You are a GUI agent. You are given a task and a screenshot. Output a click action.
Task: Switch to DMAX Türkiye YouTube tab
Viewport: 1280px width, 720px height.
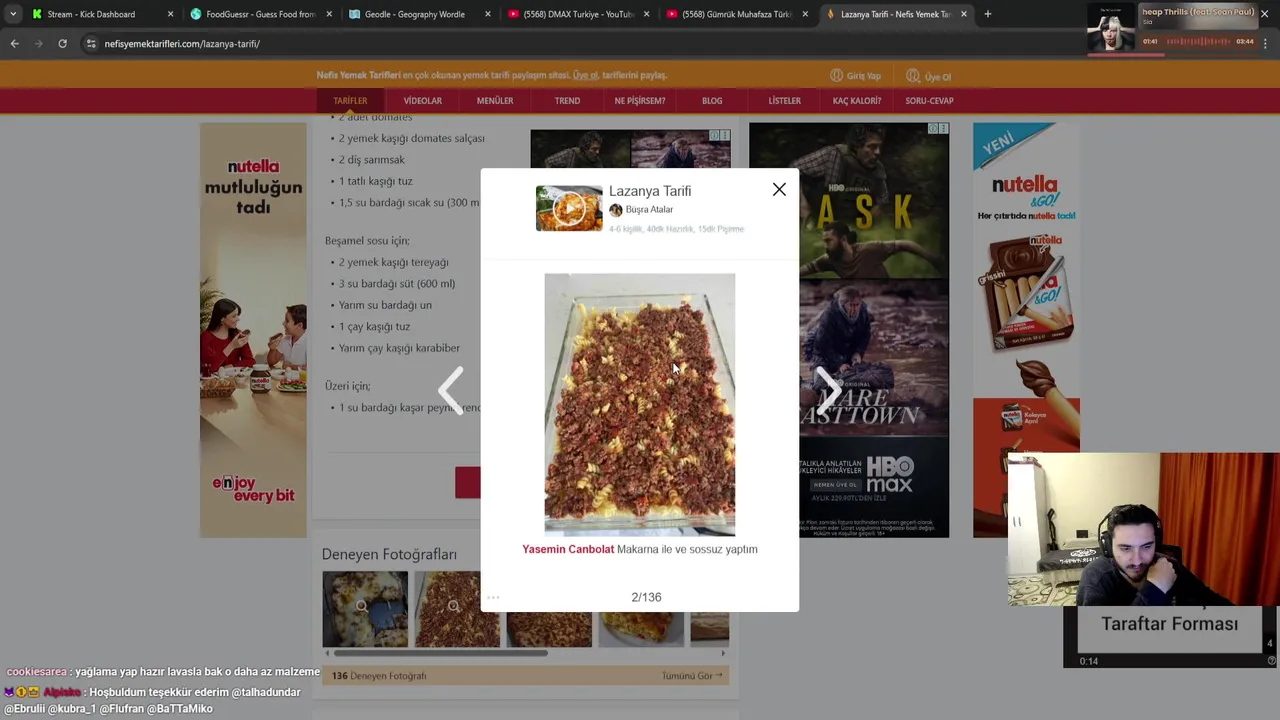[578, 14]
